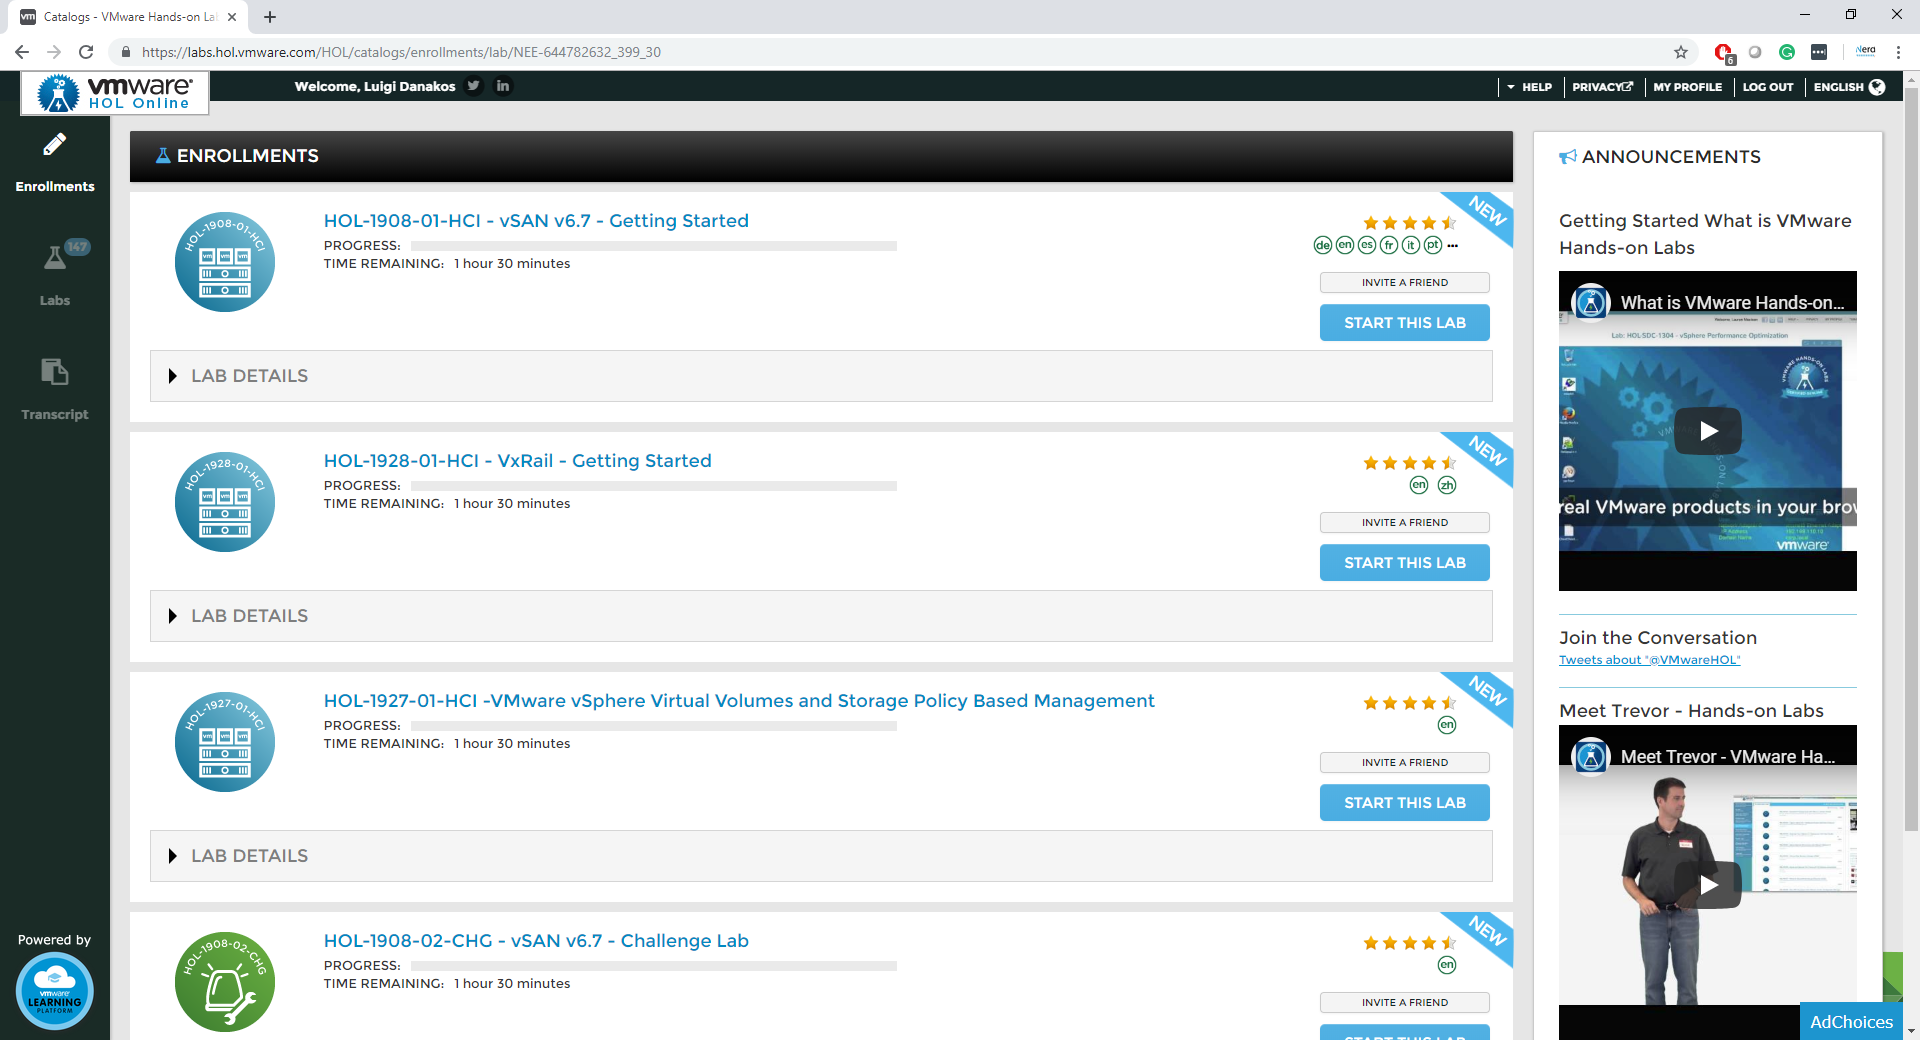Open the ENGLISH language dropdown
The height and width of the screenshot is (1040, 1920).
[1848, 87]
